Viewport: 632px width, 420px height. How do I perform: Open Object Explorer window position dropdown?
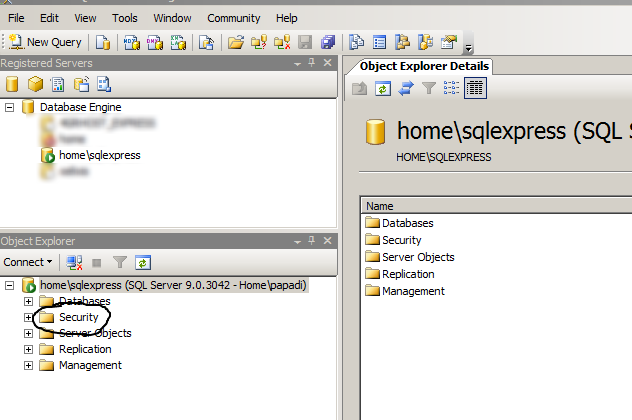click(297, 242)
